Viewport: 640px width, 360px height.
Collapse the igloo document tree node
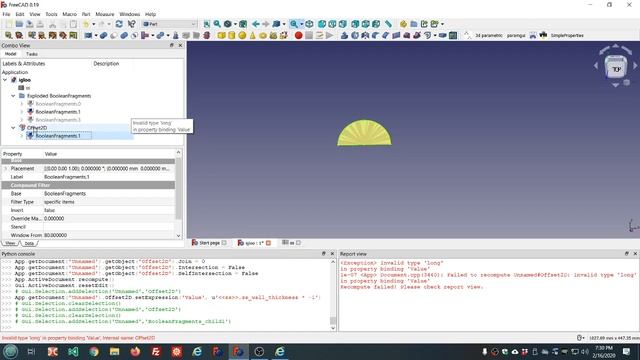(5, 80)
